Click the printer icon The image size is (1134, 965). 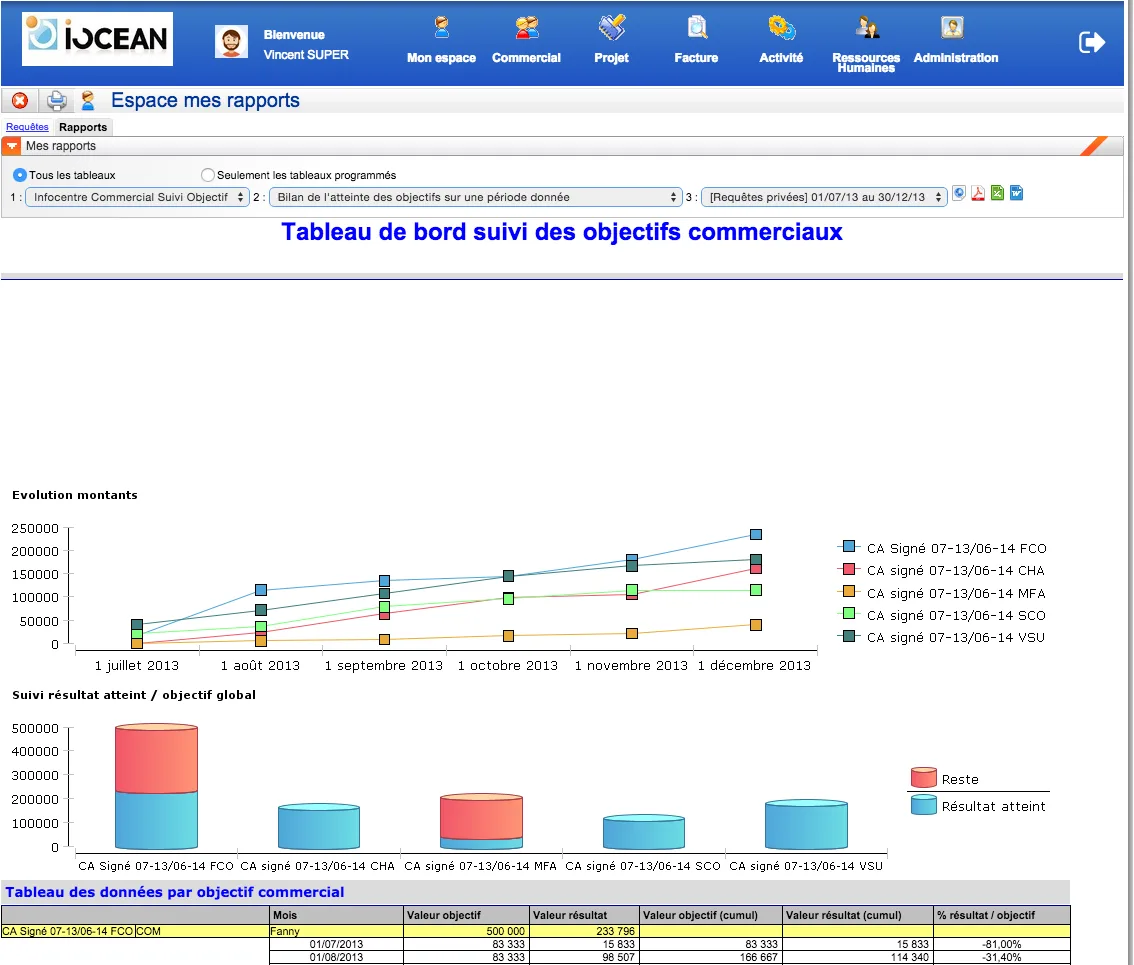click(56, 101)
